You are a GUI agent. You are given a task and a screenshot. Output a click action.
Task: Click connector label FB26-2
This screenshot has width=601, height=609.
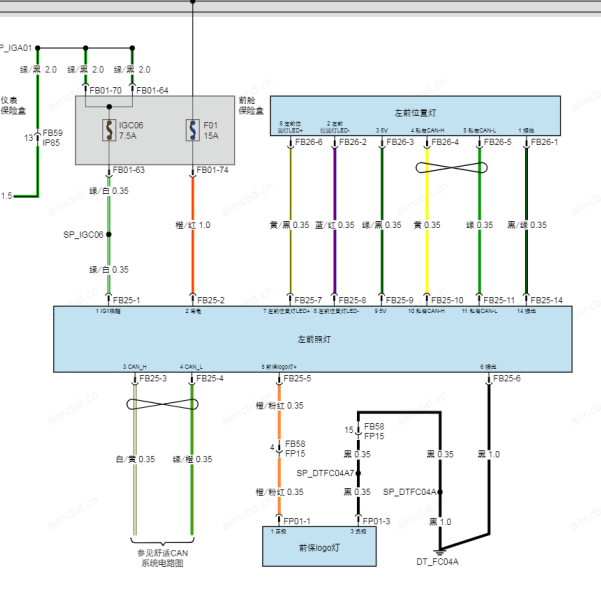353,142
